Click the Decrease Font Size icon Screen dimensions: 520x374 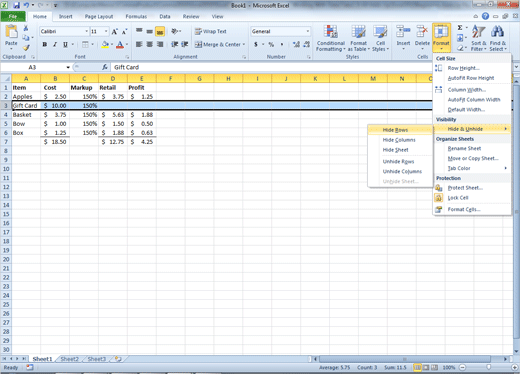[x=124, y=32]
